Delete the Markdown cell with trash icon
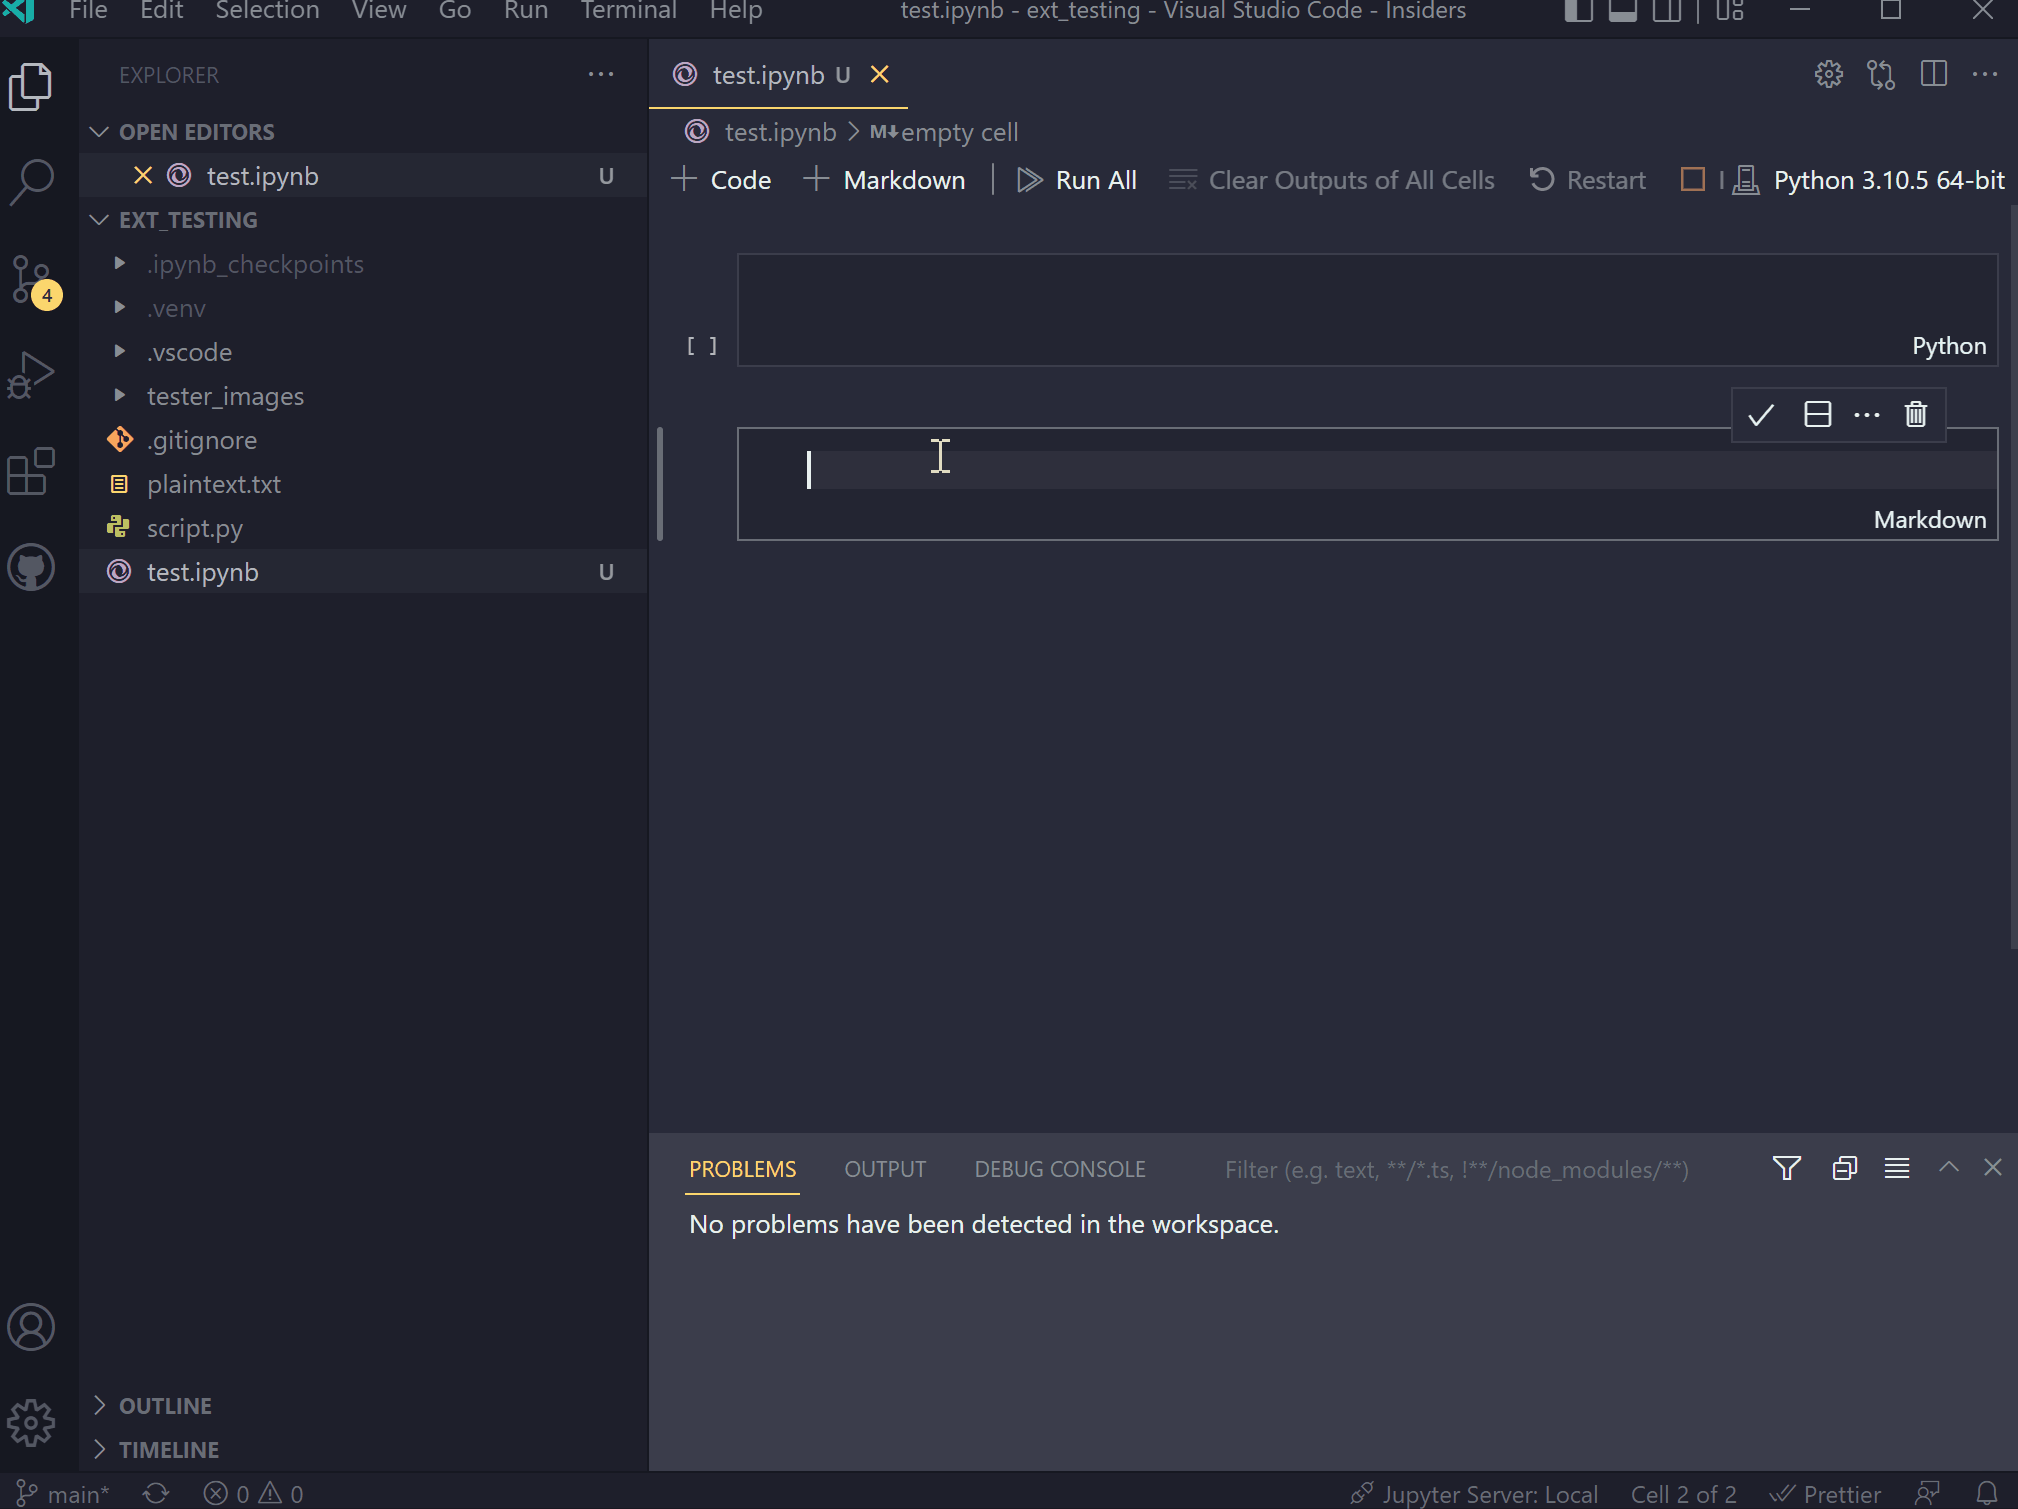The image size is (2018, 1509). point(1914,414)
